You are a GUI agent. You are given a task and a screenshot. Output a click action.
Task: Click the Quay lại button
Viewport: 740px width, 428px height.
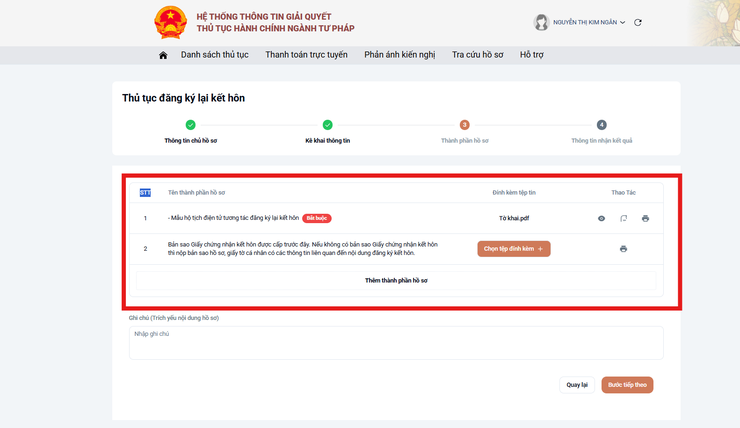pyautogui.click(x=577, y=385)
